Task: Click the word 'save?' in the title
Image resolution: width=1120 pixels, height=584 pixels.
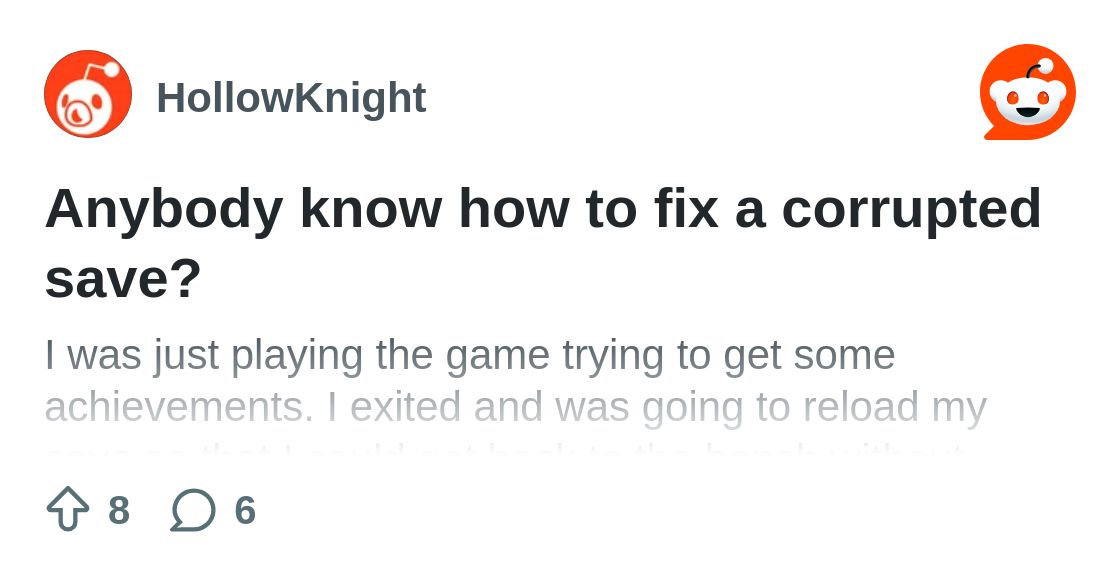Action: click(123, 278)
